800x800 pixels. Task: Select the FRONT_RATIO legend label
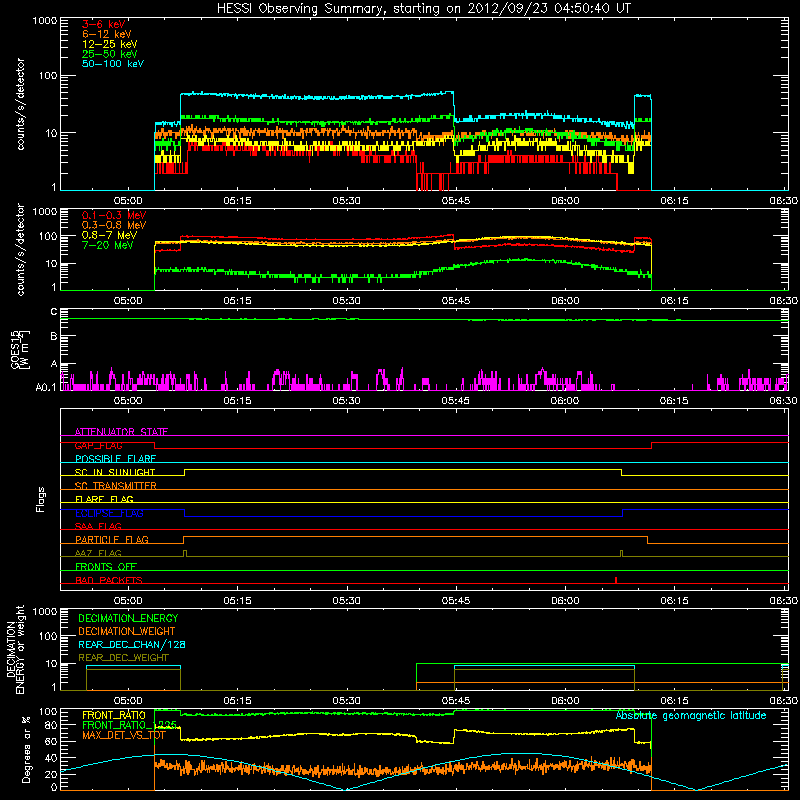(x=114, y=715)
